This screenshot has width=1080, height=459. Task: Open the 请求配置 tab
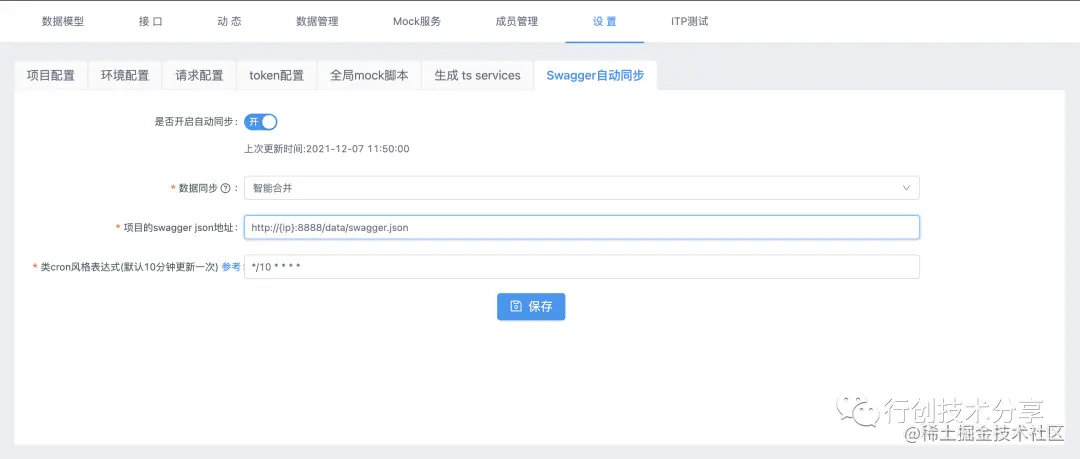[x=199, y=75]
